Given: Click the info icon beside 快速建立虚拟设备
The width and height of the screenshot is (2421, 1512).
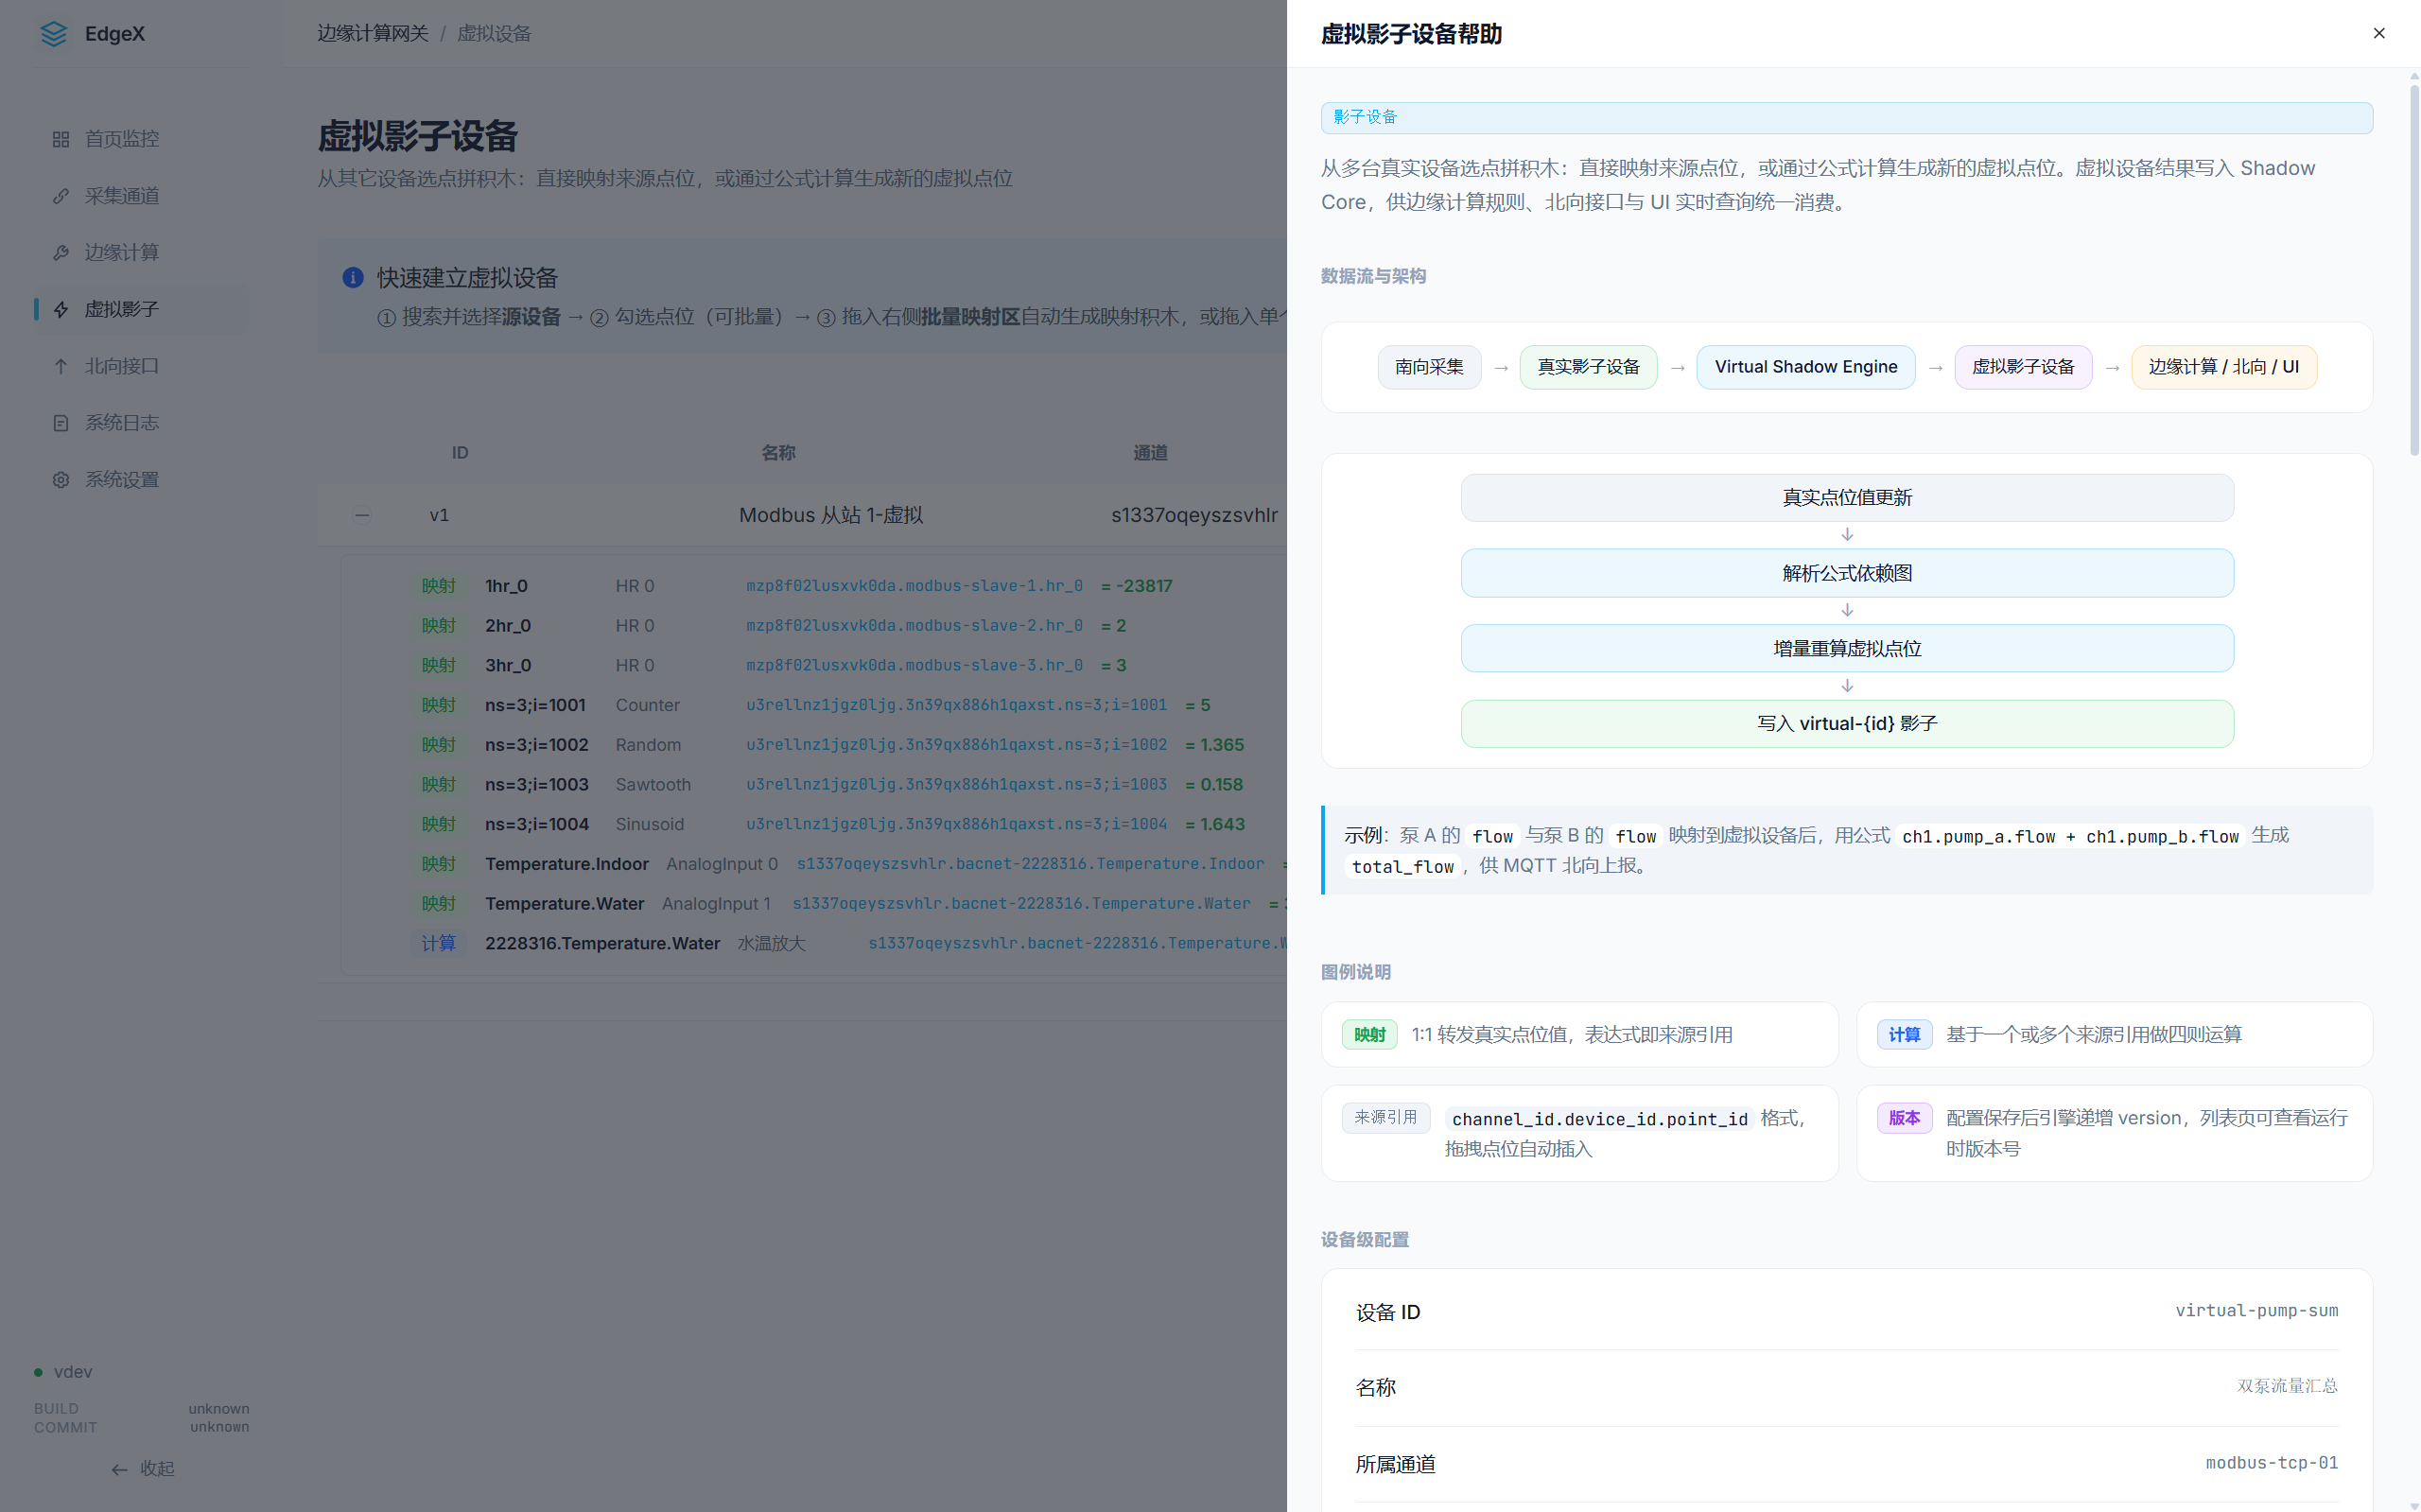Looking at the screenshot, I should tap(353, 278).
